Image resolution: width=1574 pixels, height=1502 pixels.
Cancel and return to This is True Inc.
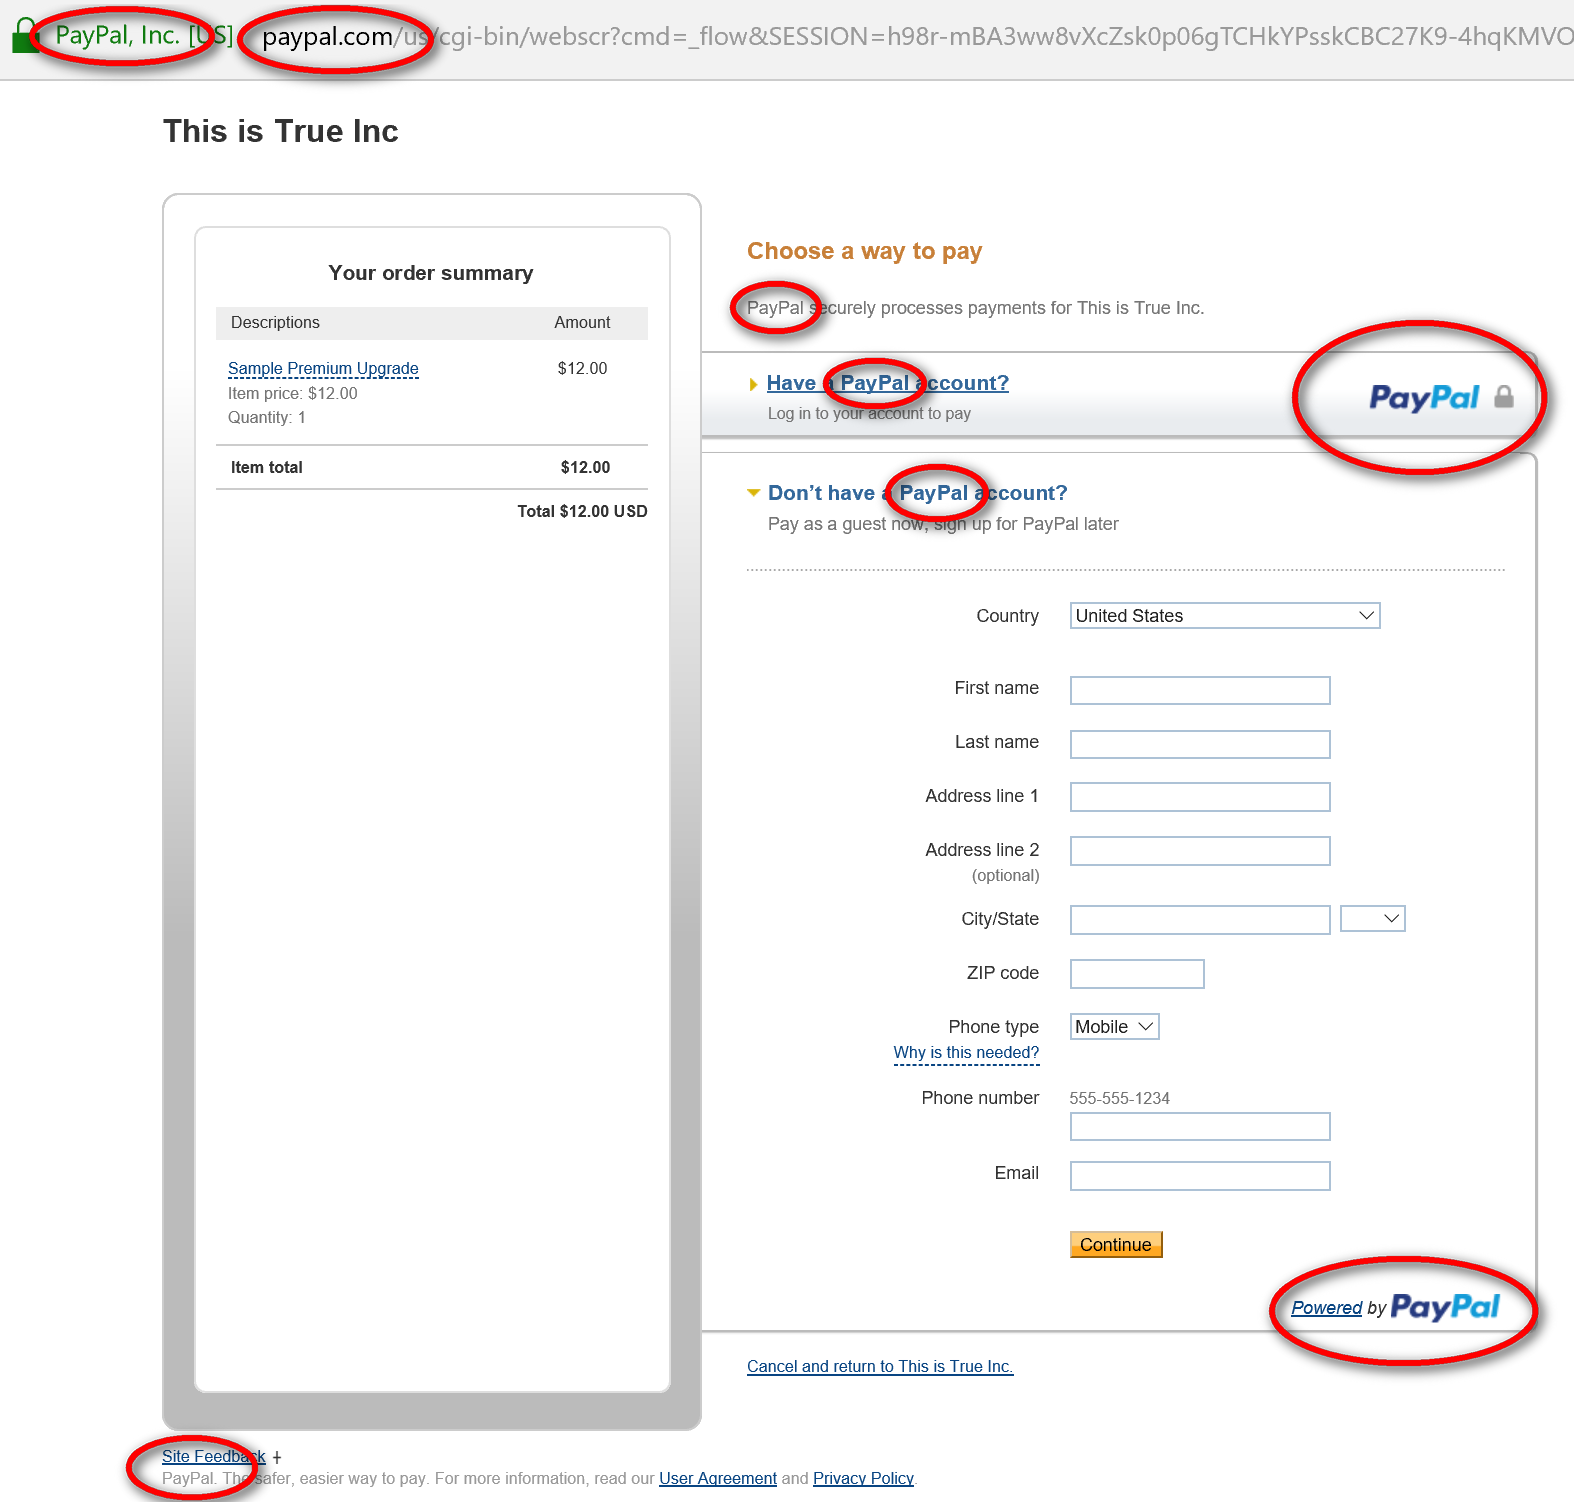(x=879, y=1367)
